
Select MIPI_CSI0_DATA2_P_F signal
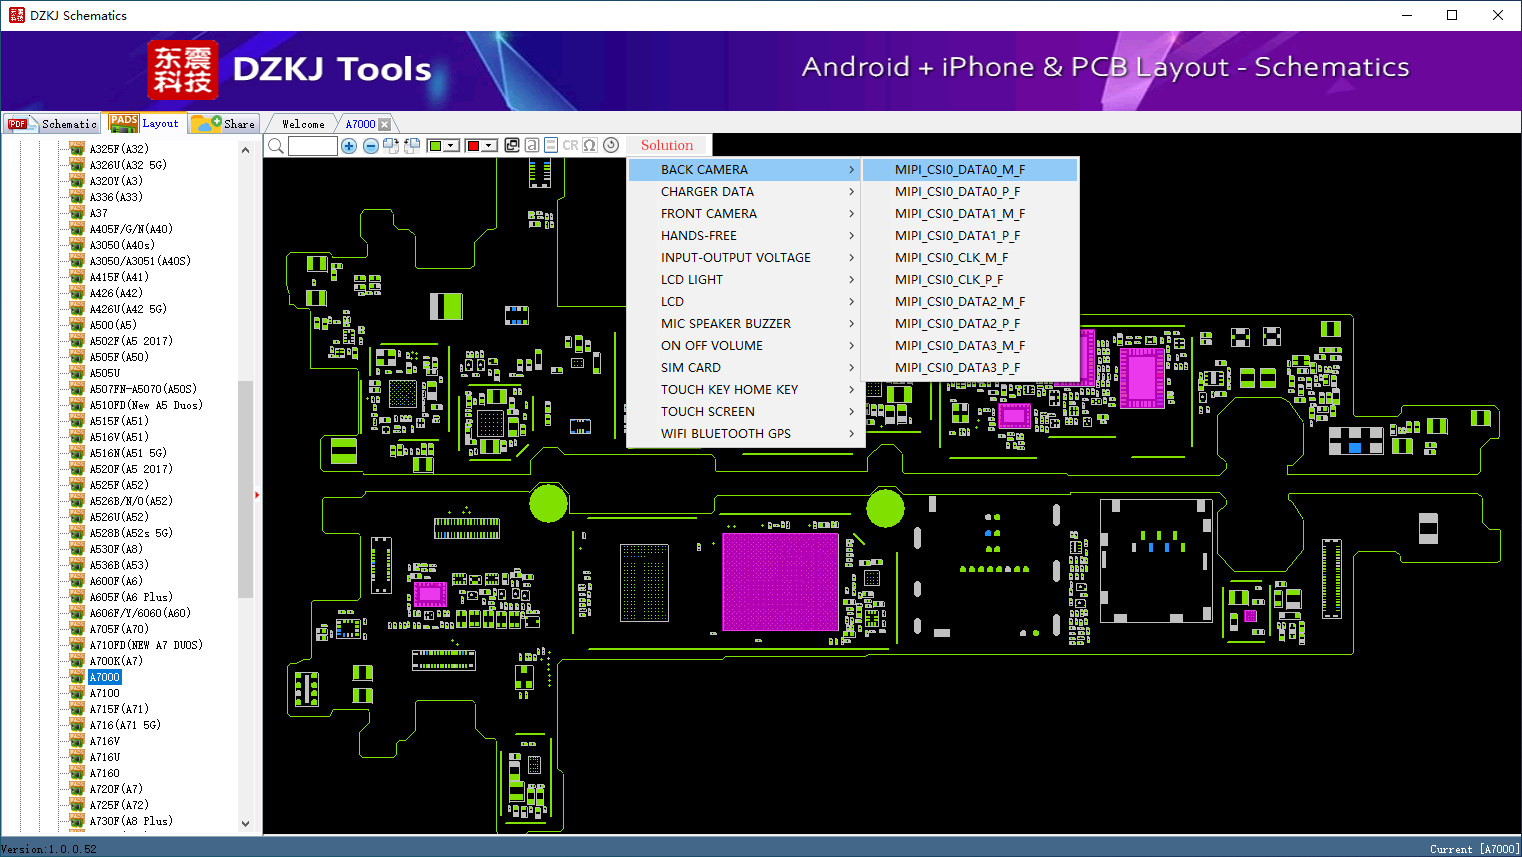pos(970,324)
